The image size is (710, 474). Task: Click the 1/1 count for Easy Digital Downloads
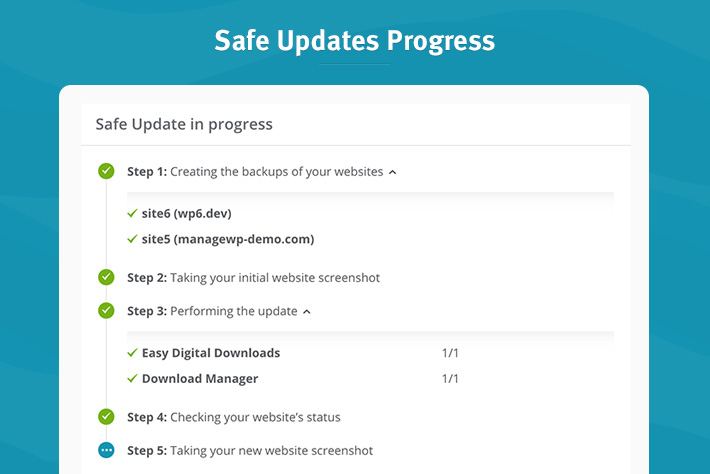click(x=450, y=353)
